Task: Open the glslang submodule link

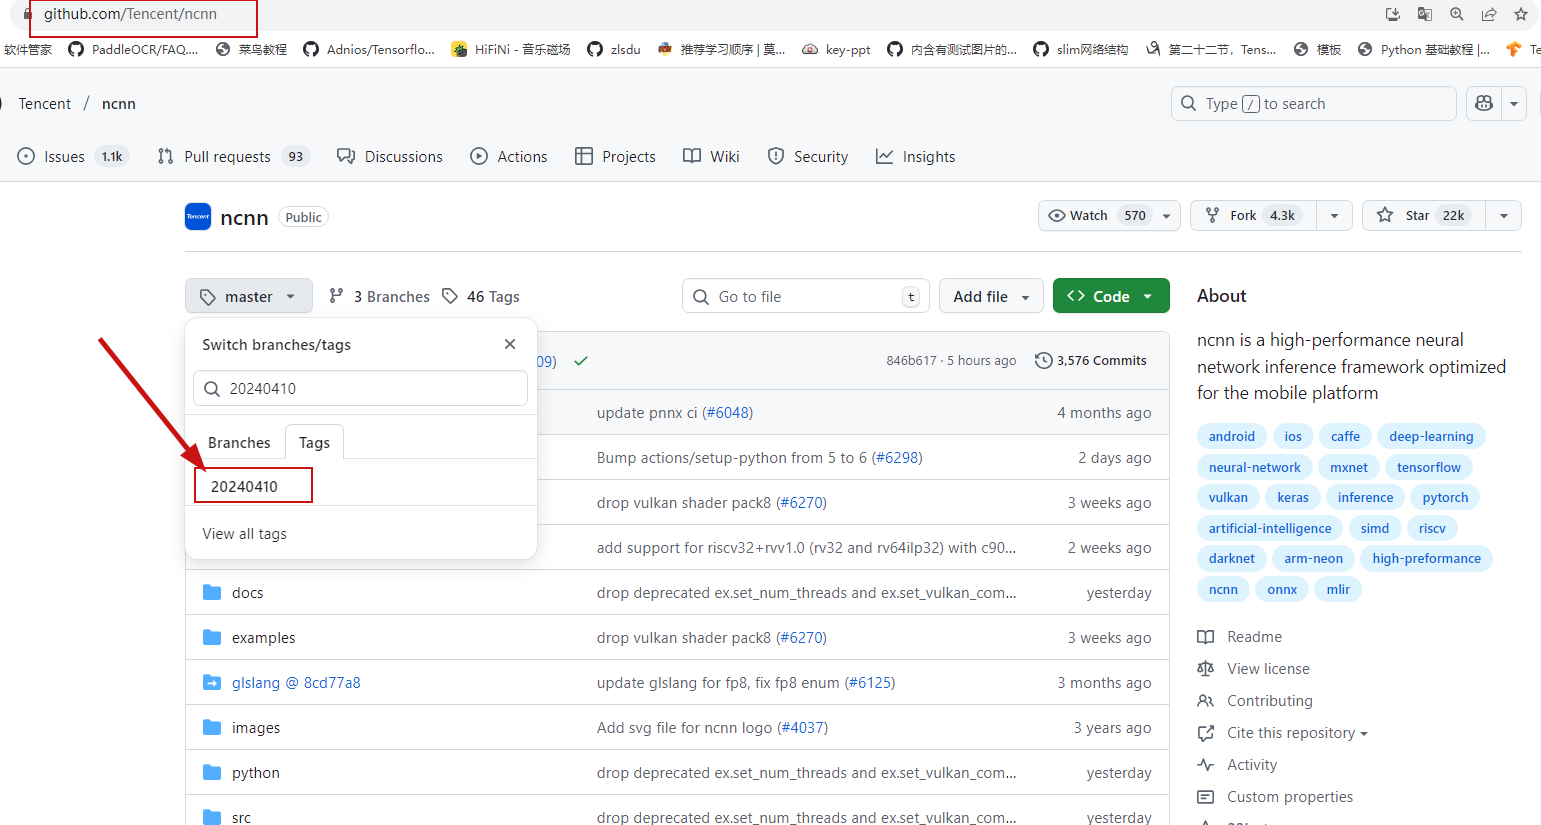Action: pyautogui.click(x=296, y=683)
